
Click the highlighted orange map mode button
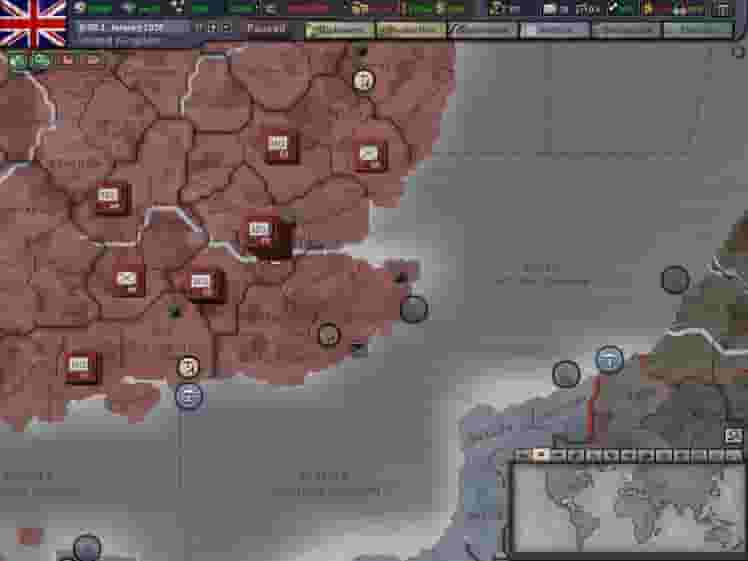[x=539, y=455]
